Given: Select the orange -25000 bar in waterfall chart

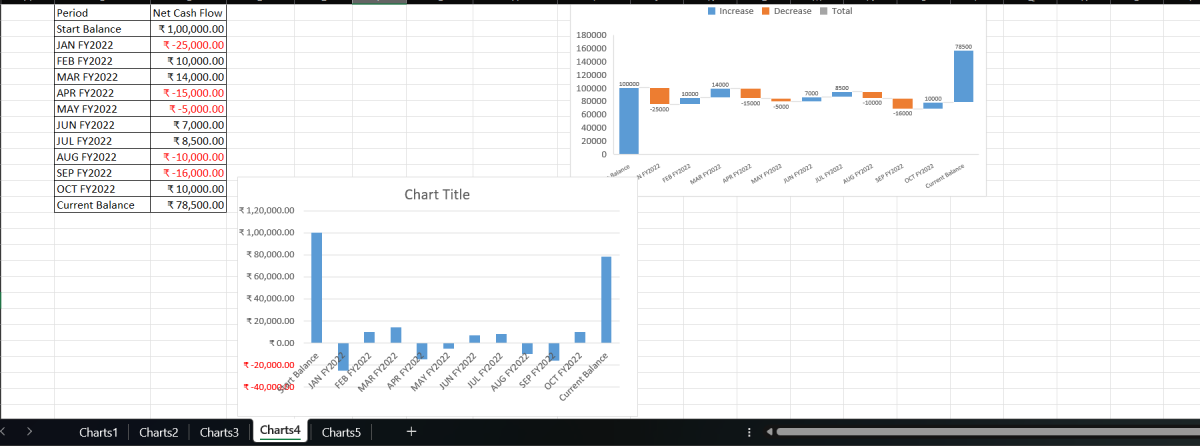Looking at the screenshot, I should click(x=659, y=96).
